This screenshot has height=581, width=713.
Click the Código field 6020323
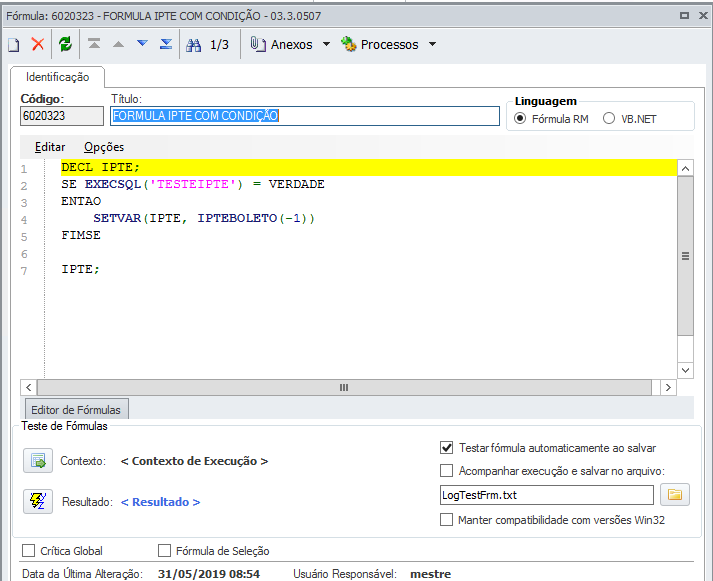[62, 116]
